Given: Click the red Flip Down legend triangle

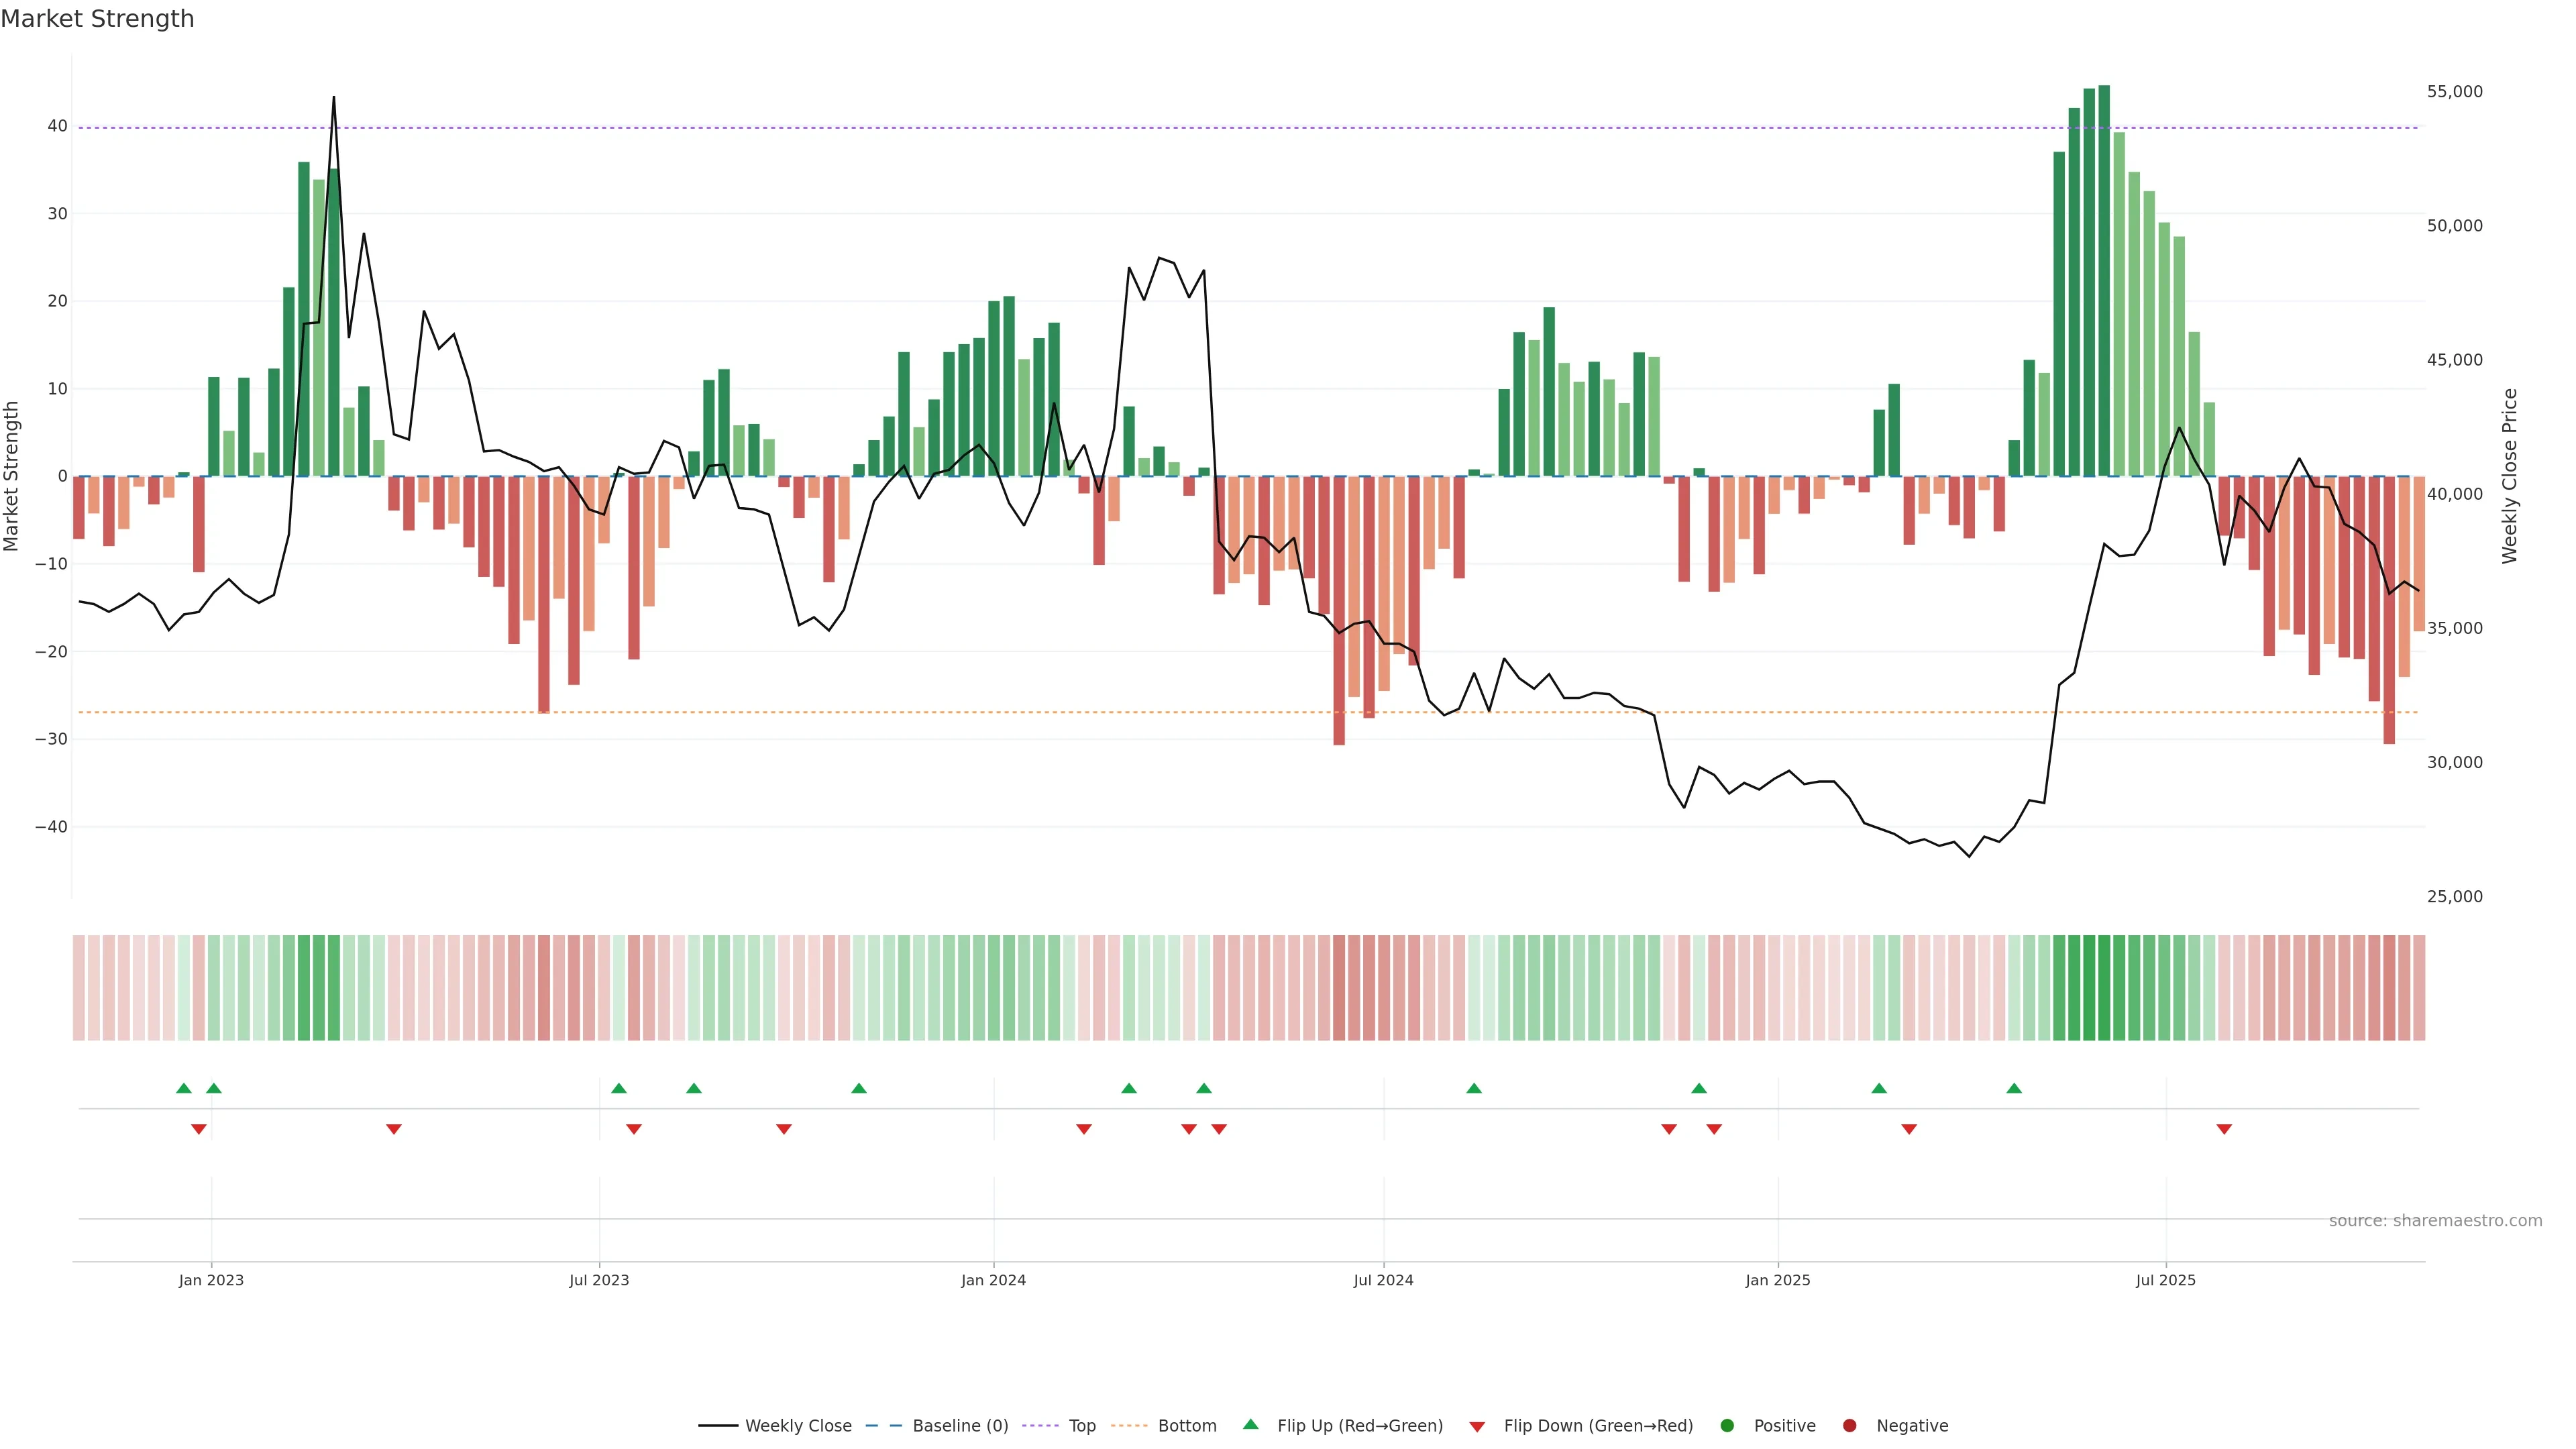Looking at the screenshot, I should [x=1477, y=1427].
